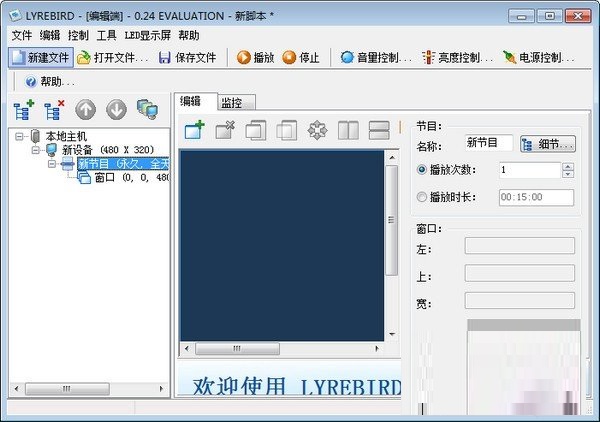This screenshot has height=422, width=600.
Task: Increase 播放次数 with the up arrow
Action: [568, 166]
